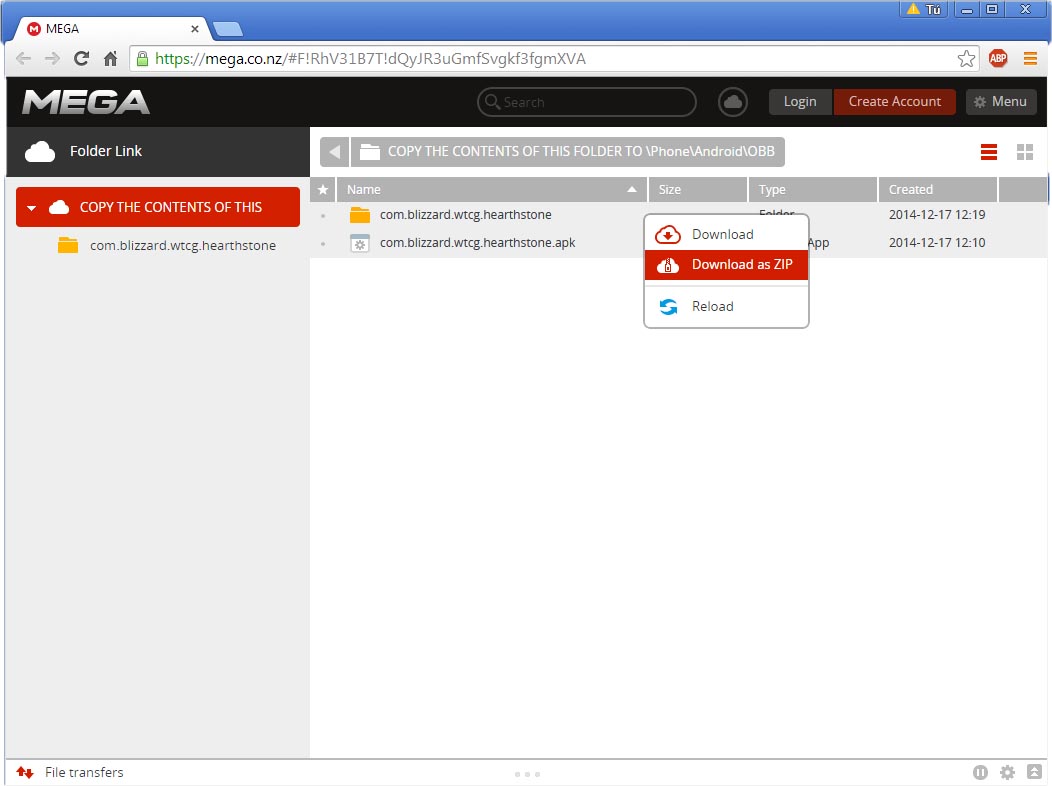1052x786 pixels.
Task: Select com.blizzard.wtcg.hearthstone.apk file row
Action: [678, 243]
